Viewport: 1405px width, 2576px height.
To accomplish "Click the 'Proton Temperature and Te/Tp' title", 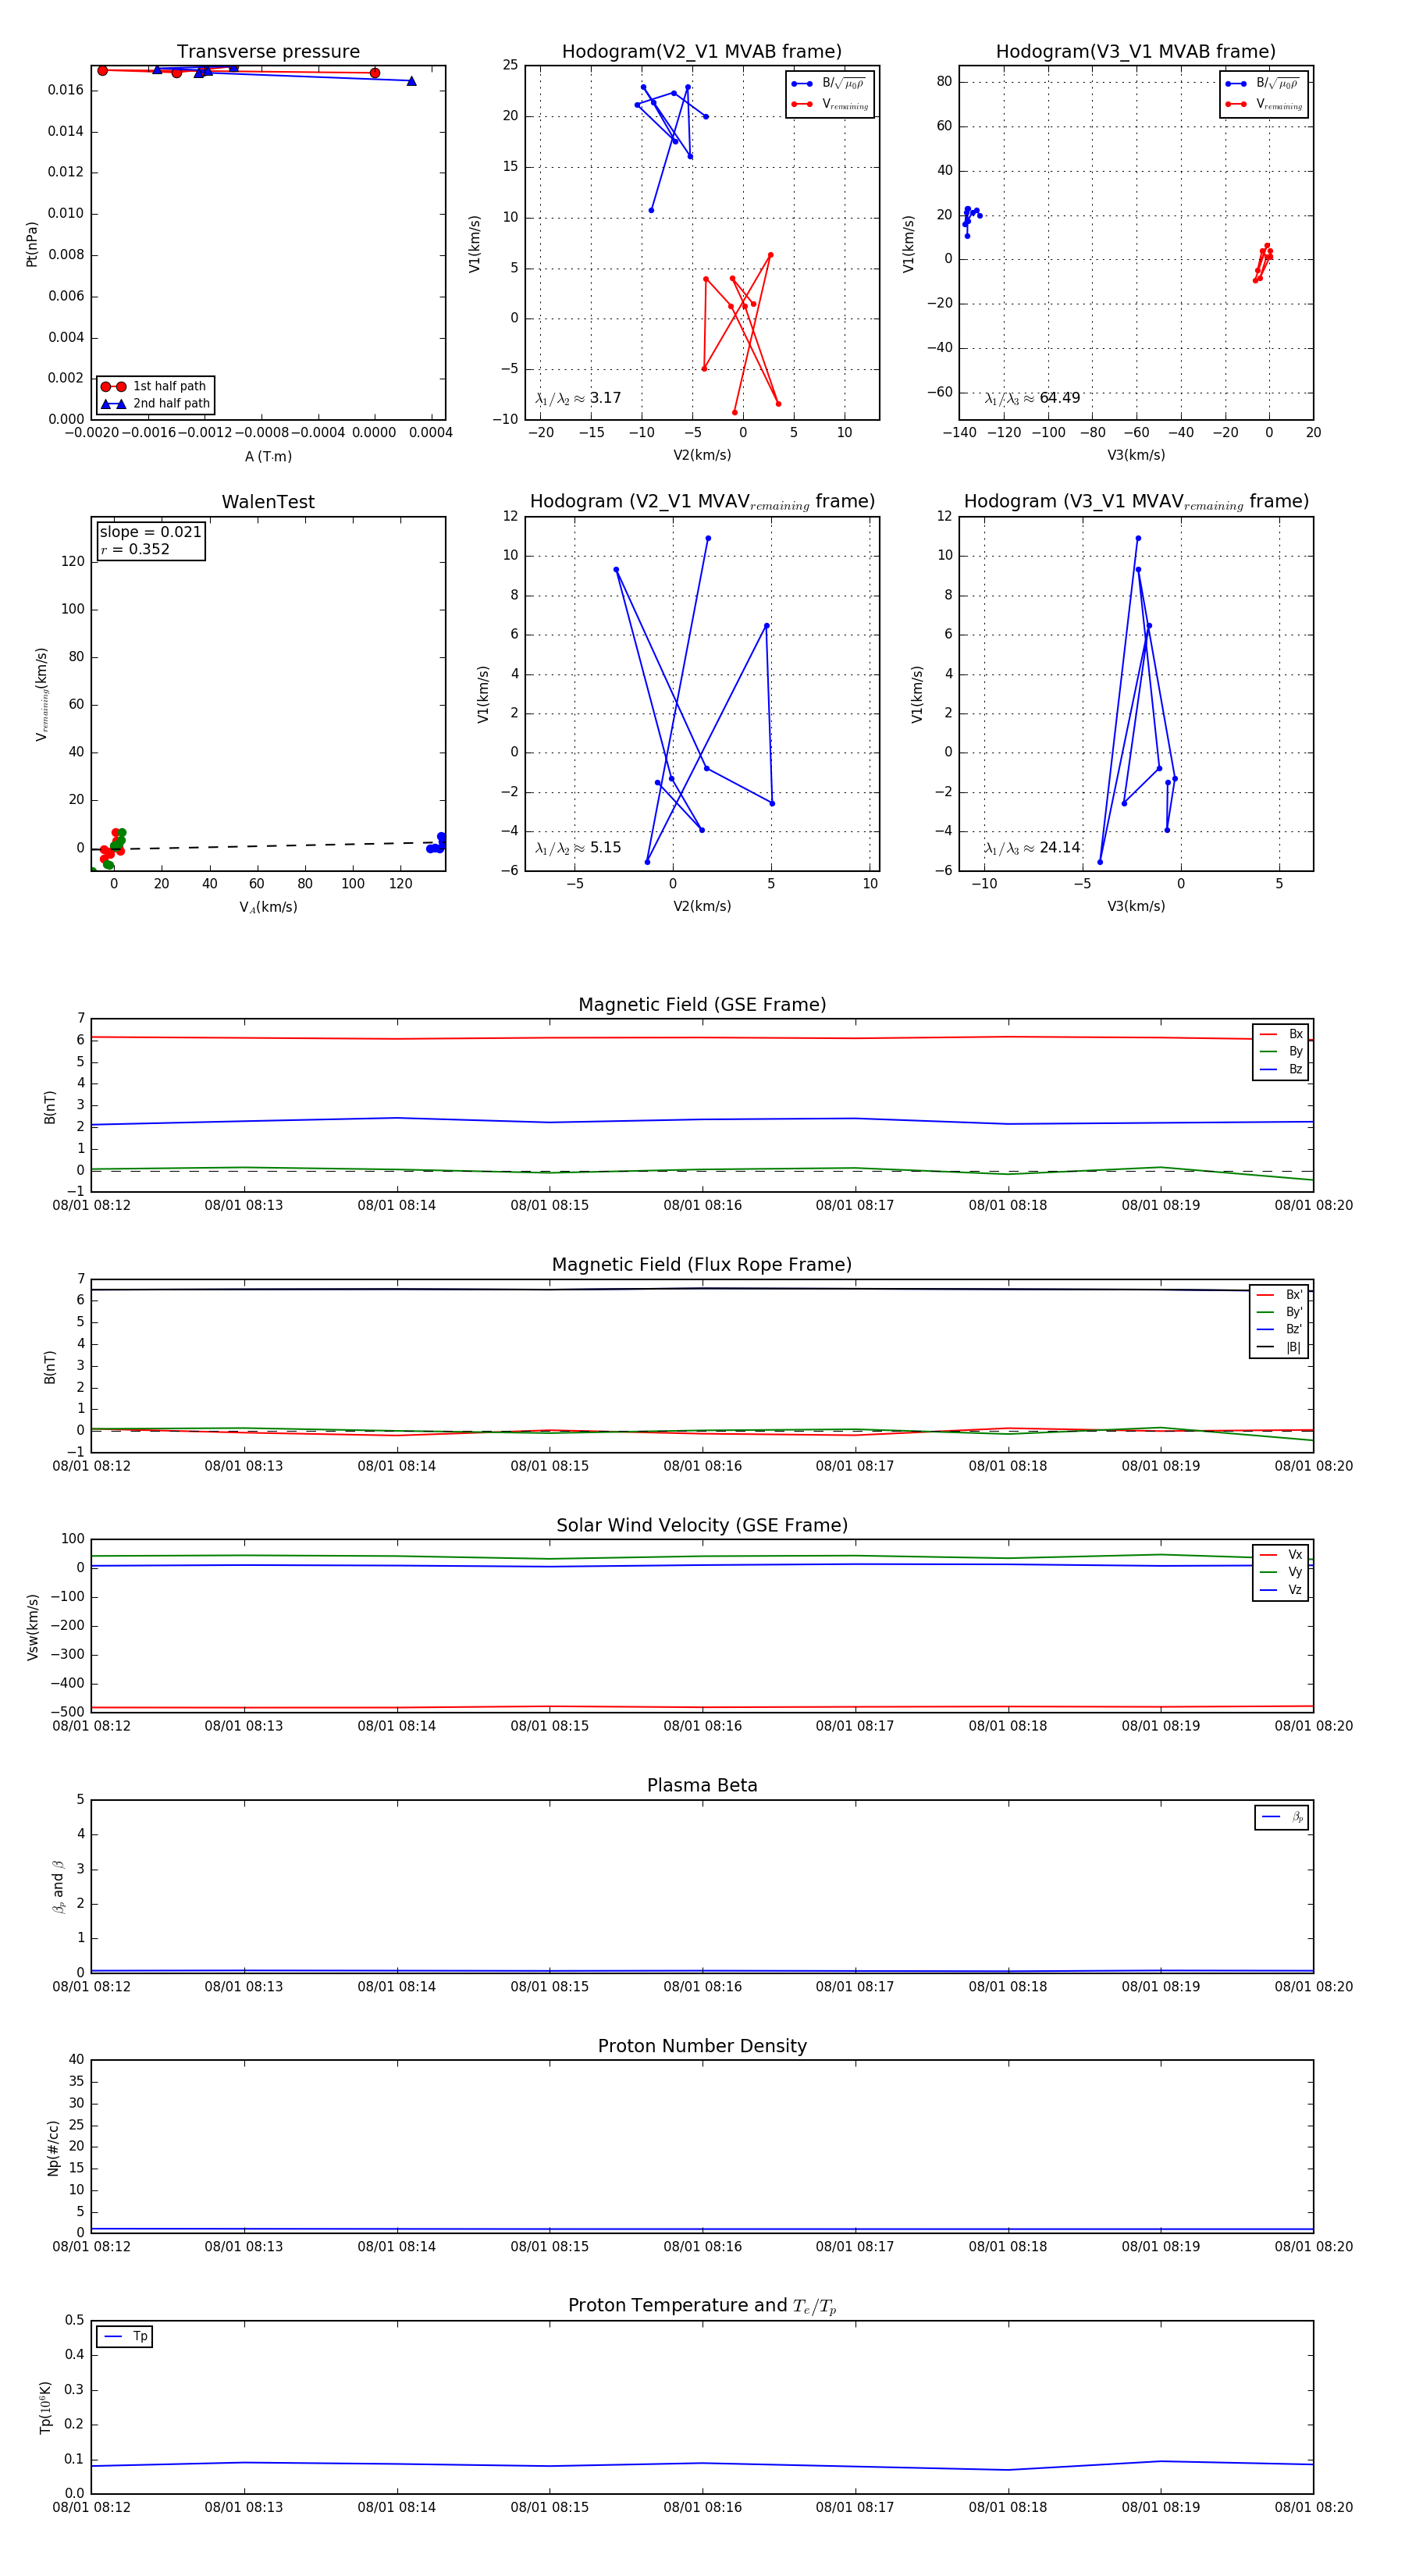I will point(702,2306).
